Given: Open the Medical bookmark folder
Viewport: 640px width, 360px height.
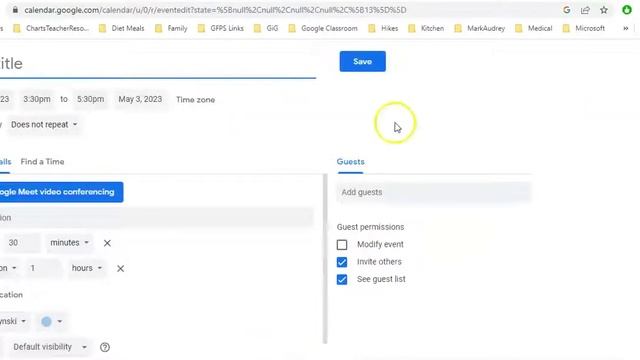Looking at the screenshot, I should 533,28.
